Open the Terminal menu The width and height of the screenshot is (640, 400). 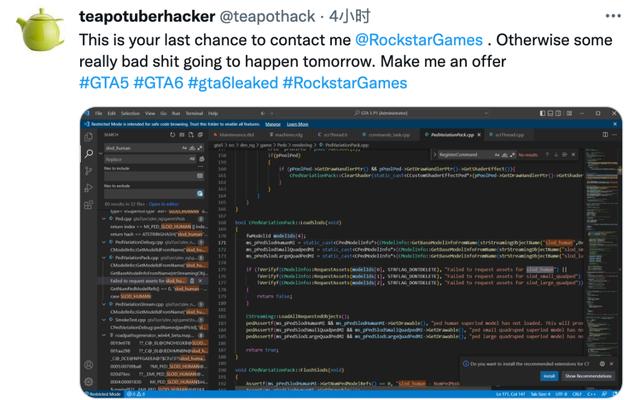(x=194, y=113)
